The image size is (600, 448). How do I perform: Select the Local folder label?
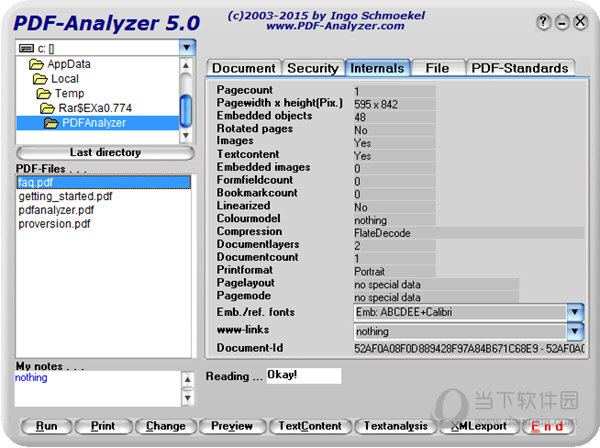[x=65, y=79]
